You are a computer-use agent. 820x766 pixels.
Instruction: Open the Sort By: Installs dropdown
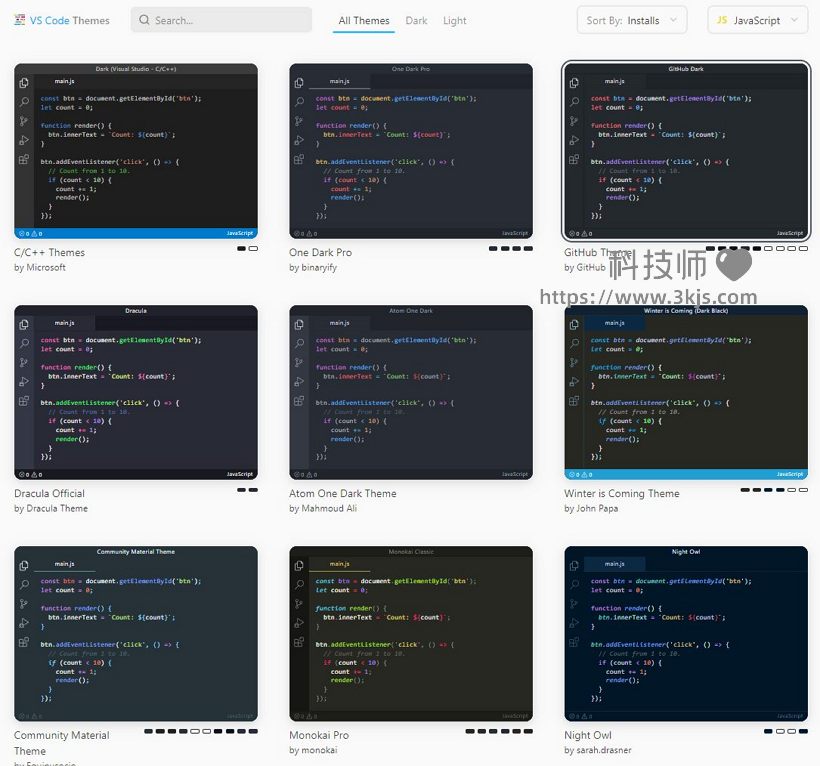[632, 20]
